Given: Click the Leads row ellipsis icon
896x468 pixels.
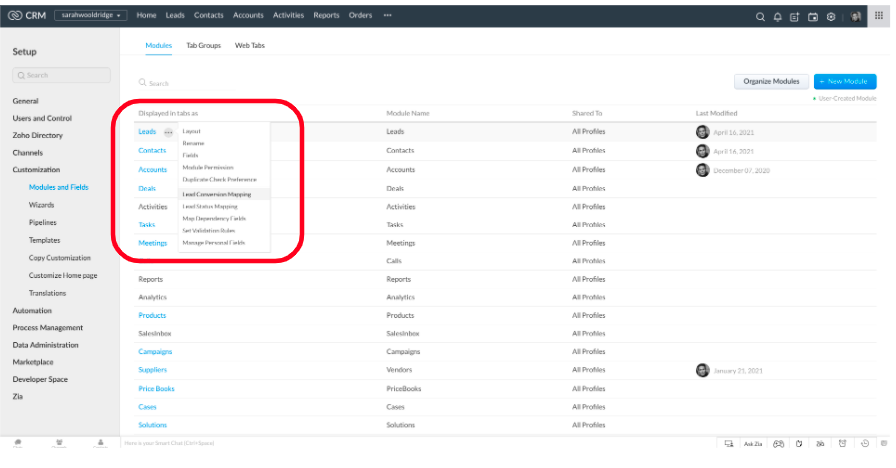Looking at the screenshot, I should [x=168, y=132].
